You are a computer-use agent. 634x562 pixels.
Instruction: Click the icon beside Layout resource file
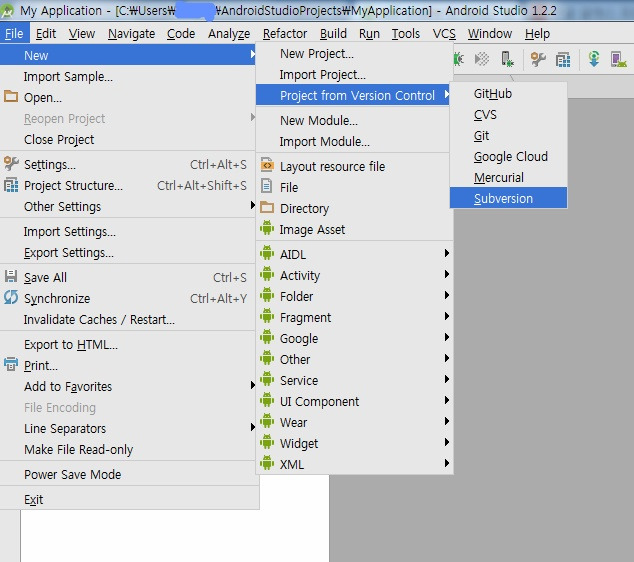coord(267,165)
